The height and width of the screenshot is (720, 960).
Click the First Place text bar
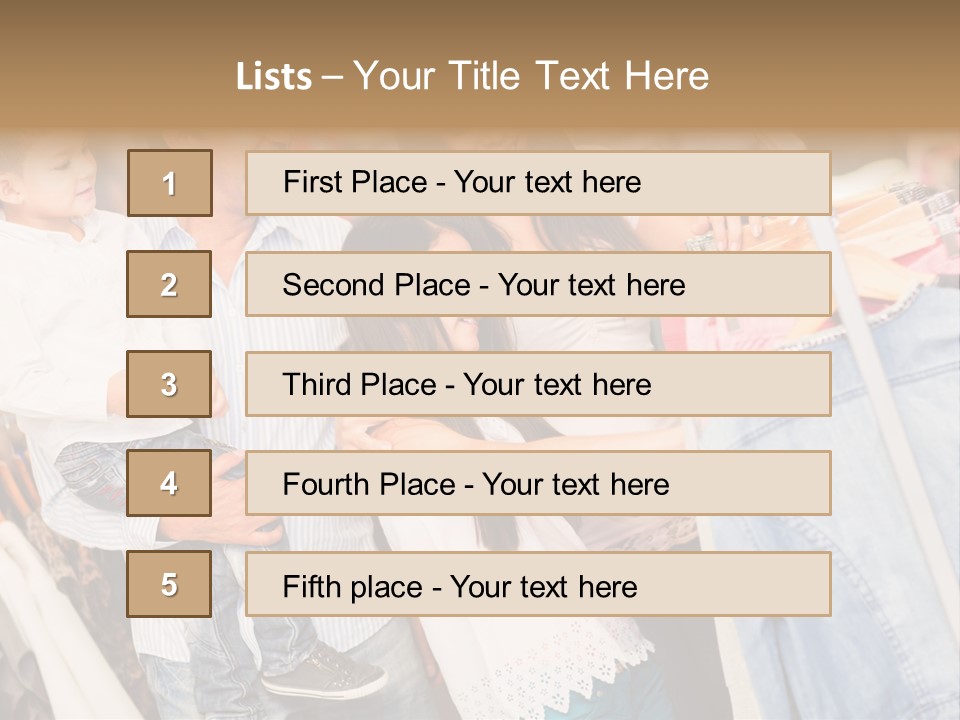(x=538, y=183)
